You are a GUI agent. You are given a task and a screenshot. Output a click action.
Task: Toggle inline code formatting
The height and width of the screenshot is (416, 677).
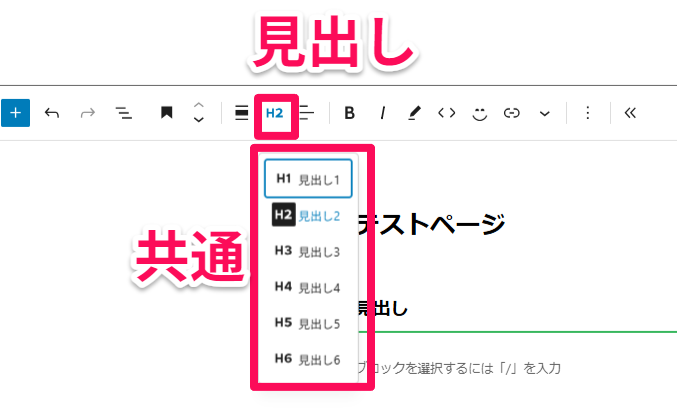(447, 113)
